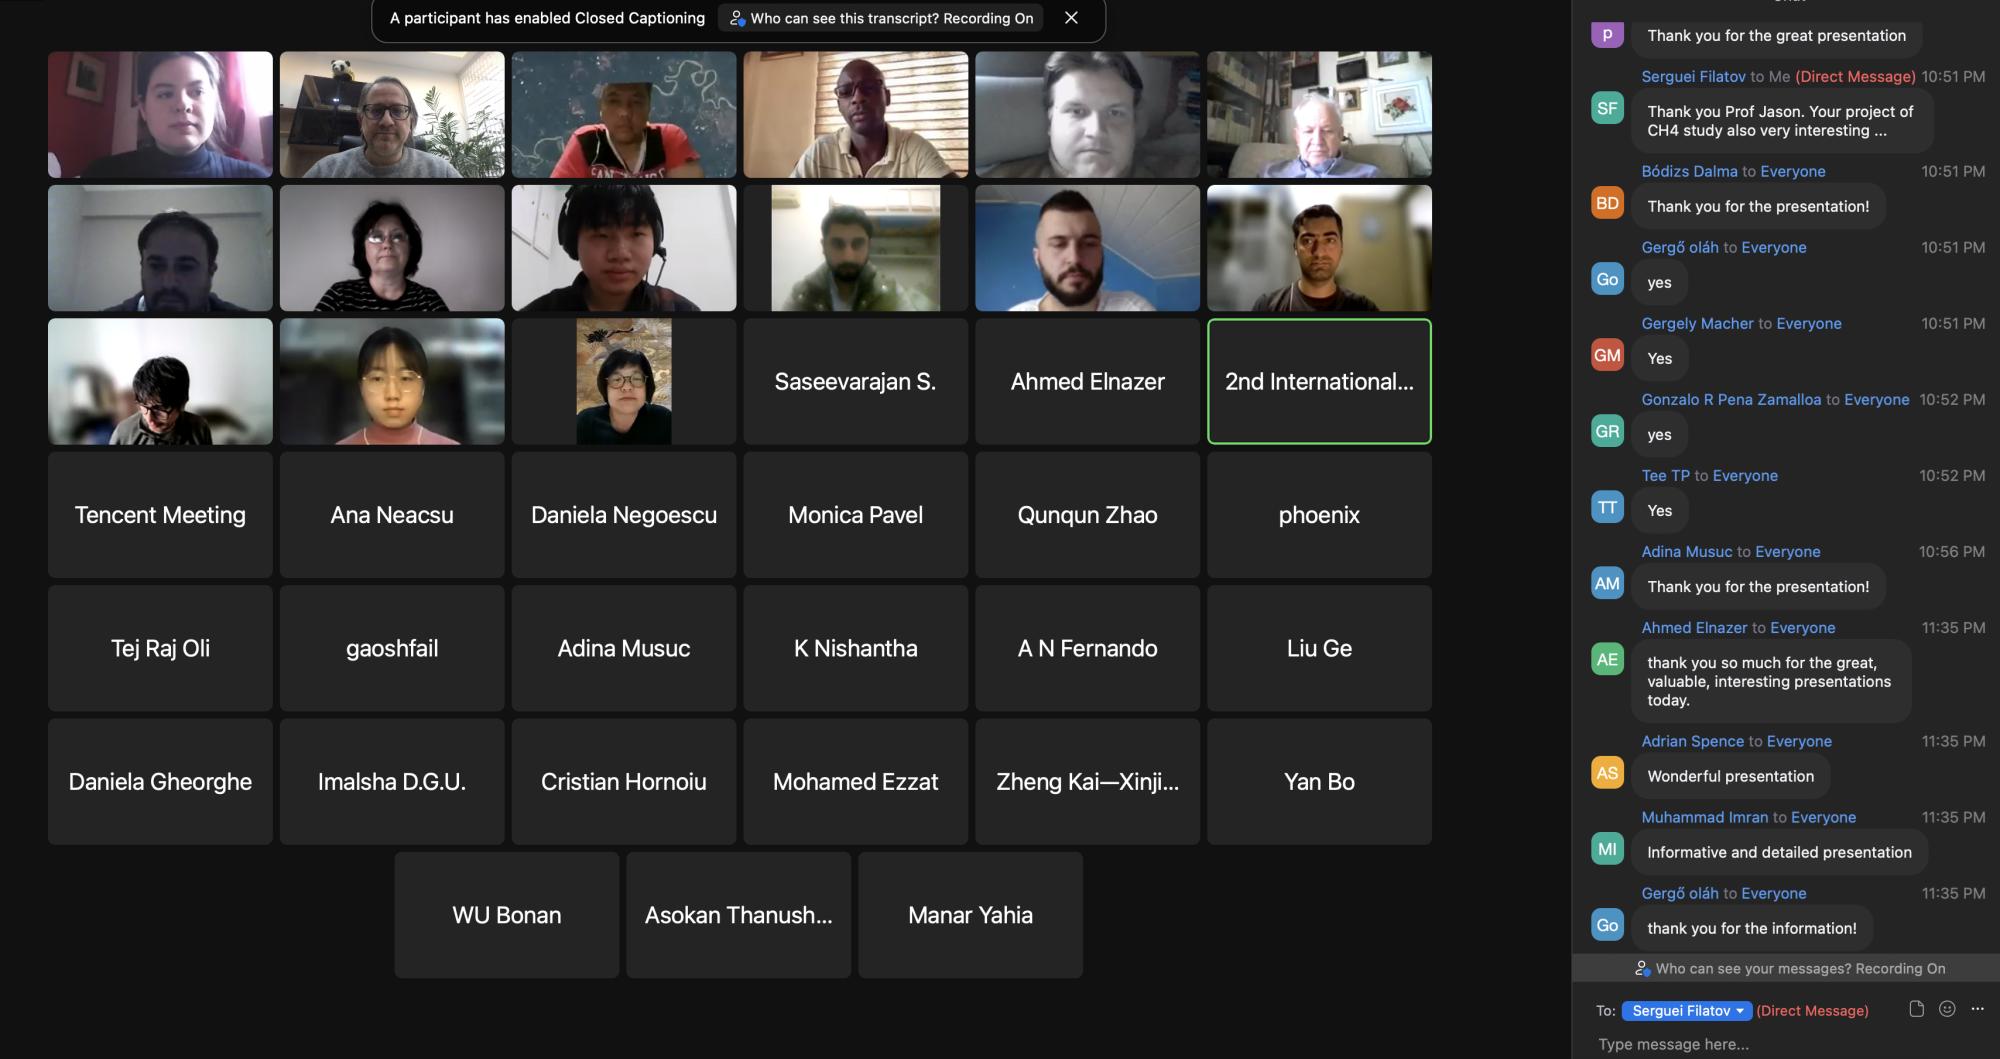Select the '2nd International...' highlighted participant tile
The height and width of the screenshot is (1059, 2000).
1319,381
